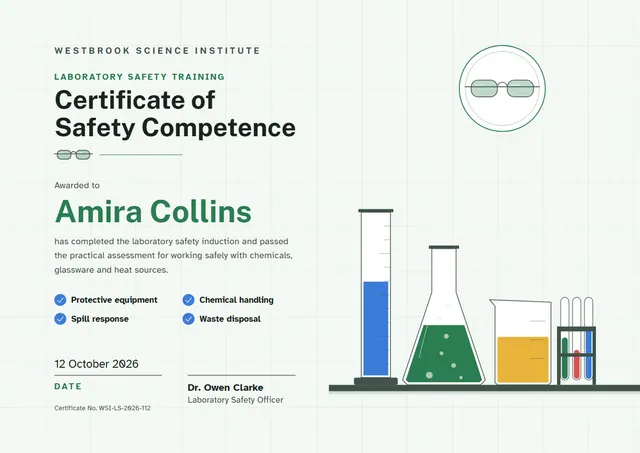The height and width of the screenshot is (453, 640).
Task: Click the blue graduated cylinder illustration
Action: pyautogui.click(x=376, y=298)
